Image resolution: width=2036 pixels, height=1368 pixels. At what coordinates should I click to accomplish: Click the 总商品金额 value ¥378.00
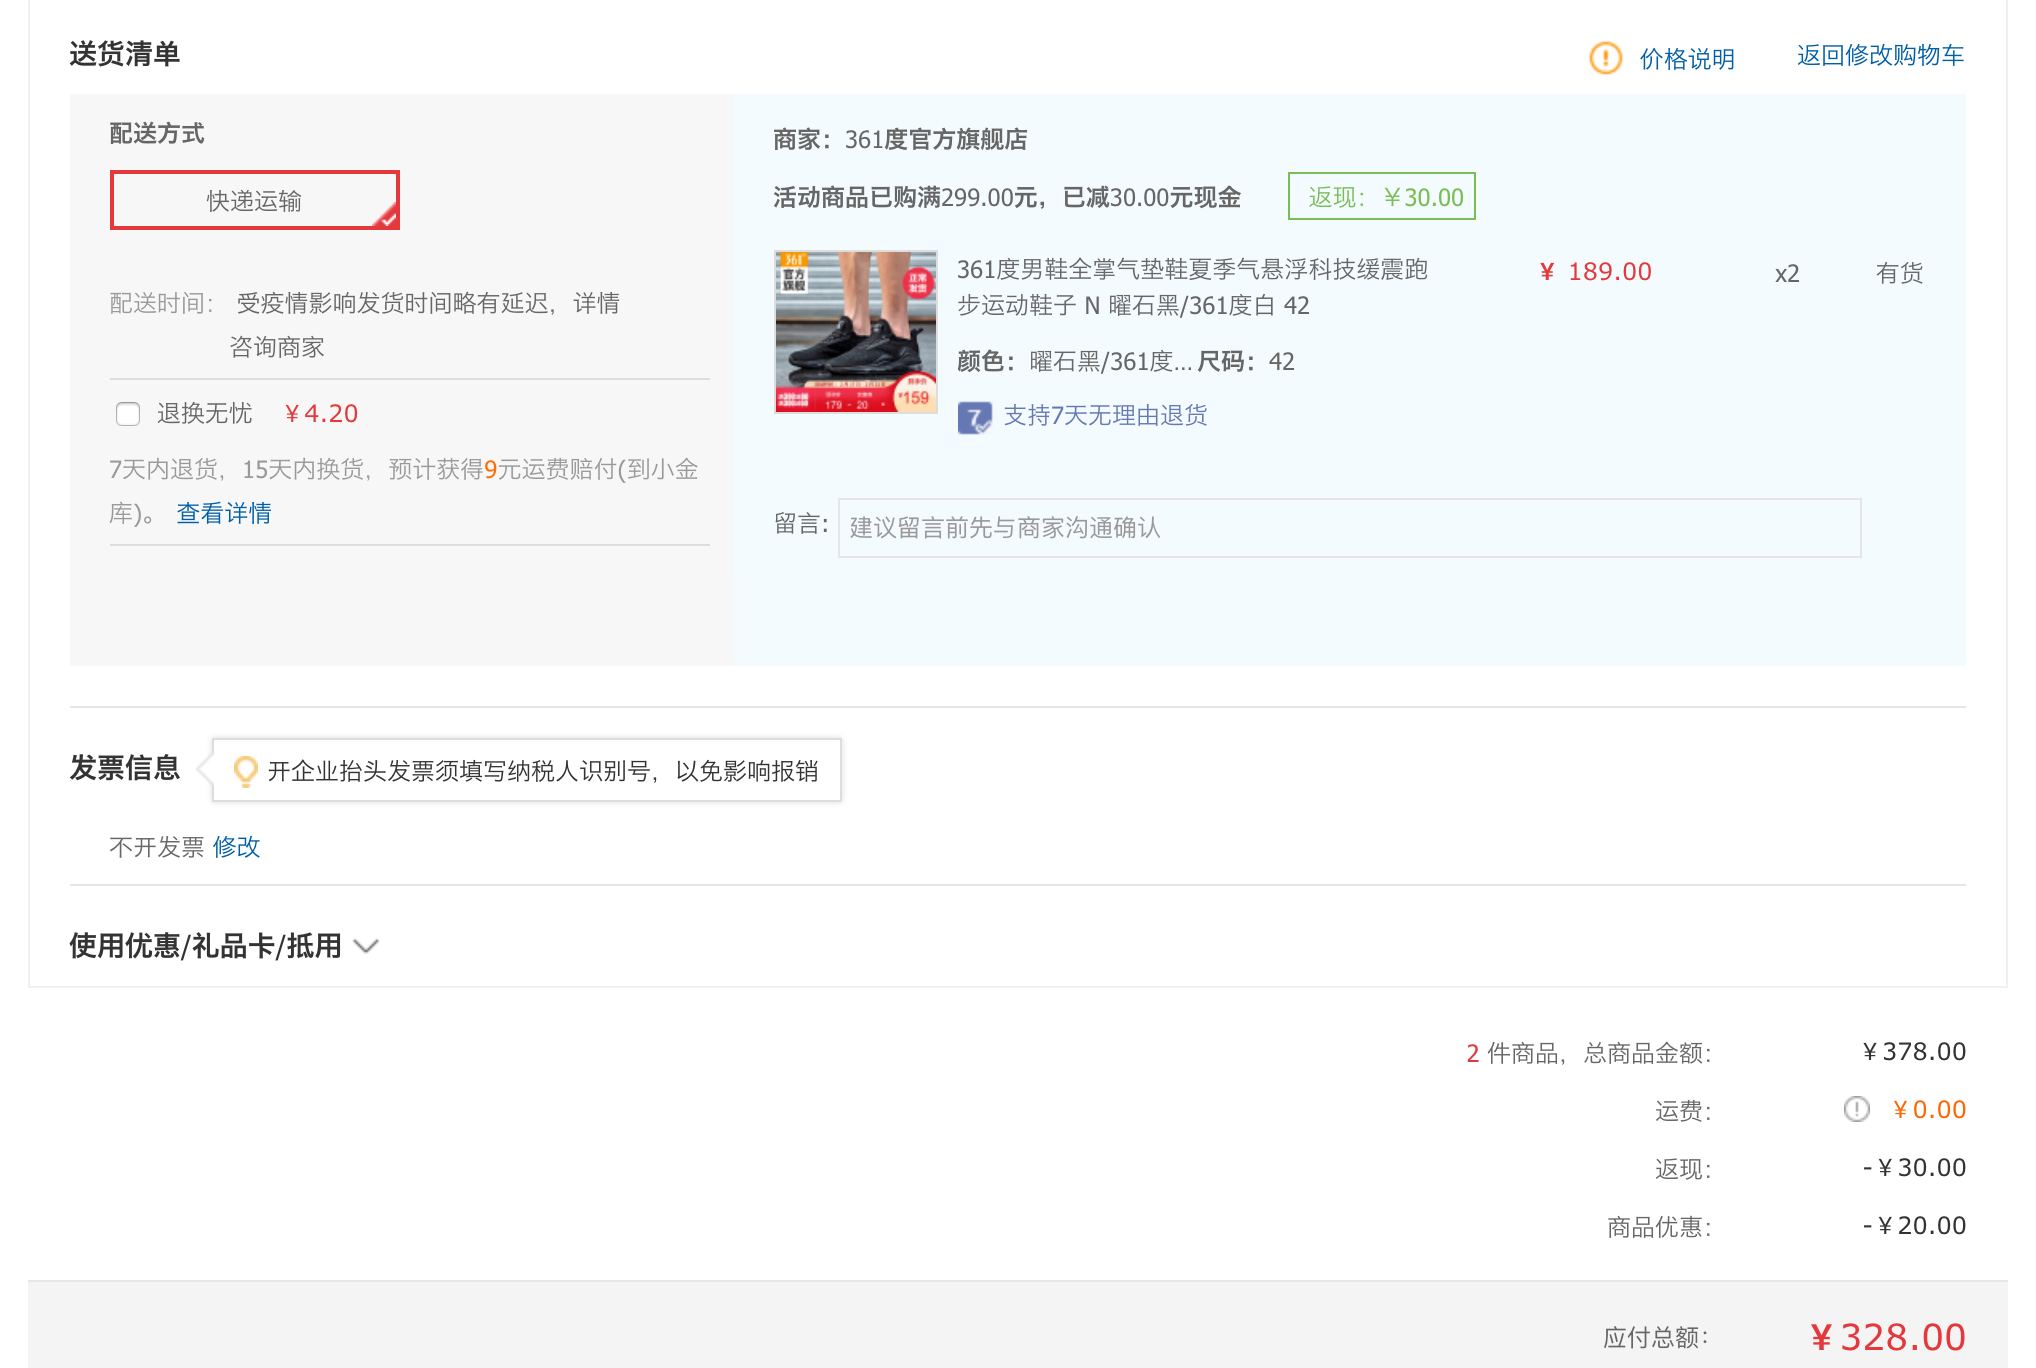tap(1915, 1052)
